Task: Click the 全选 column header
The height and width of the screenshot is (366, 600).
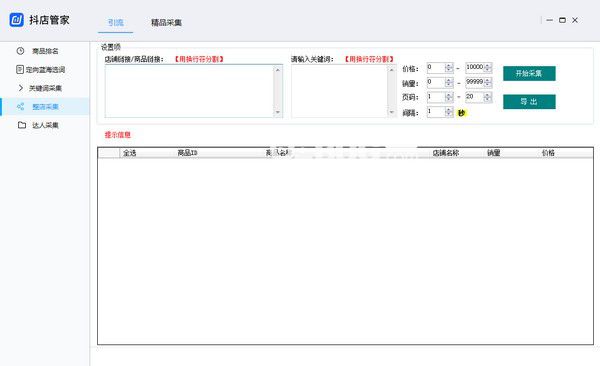Action: [x=130, y=153]
